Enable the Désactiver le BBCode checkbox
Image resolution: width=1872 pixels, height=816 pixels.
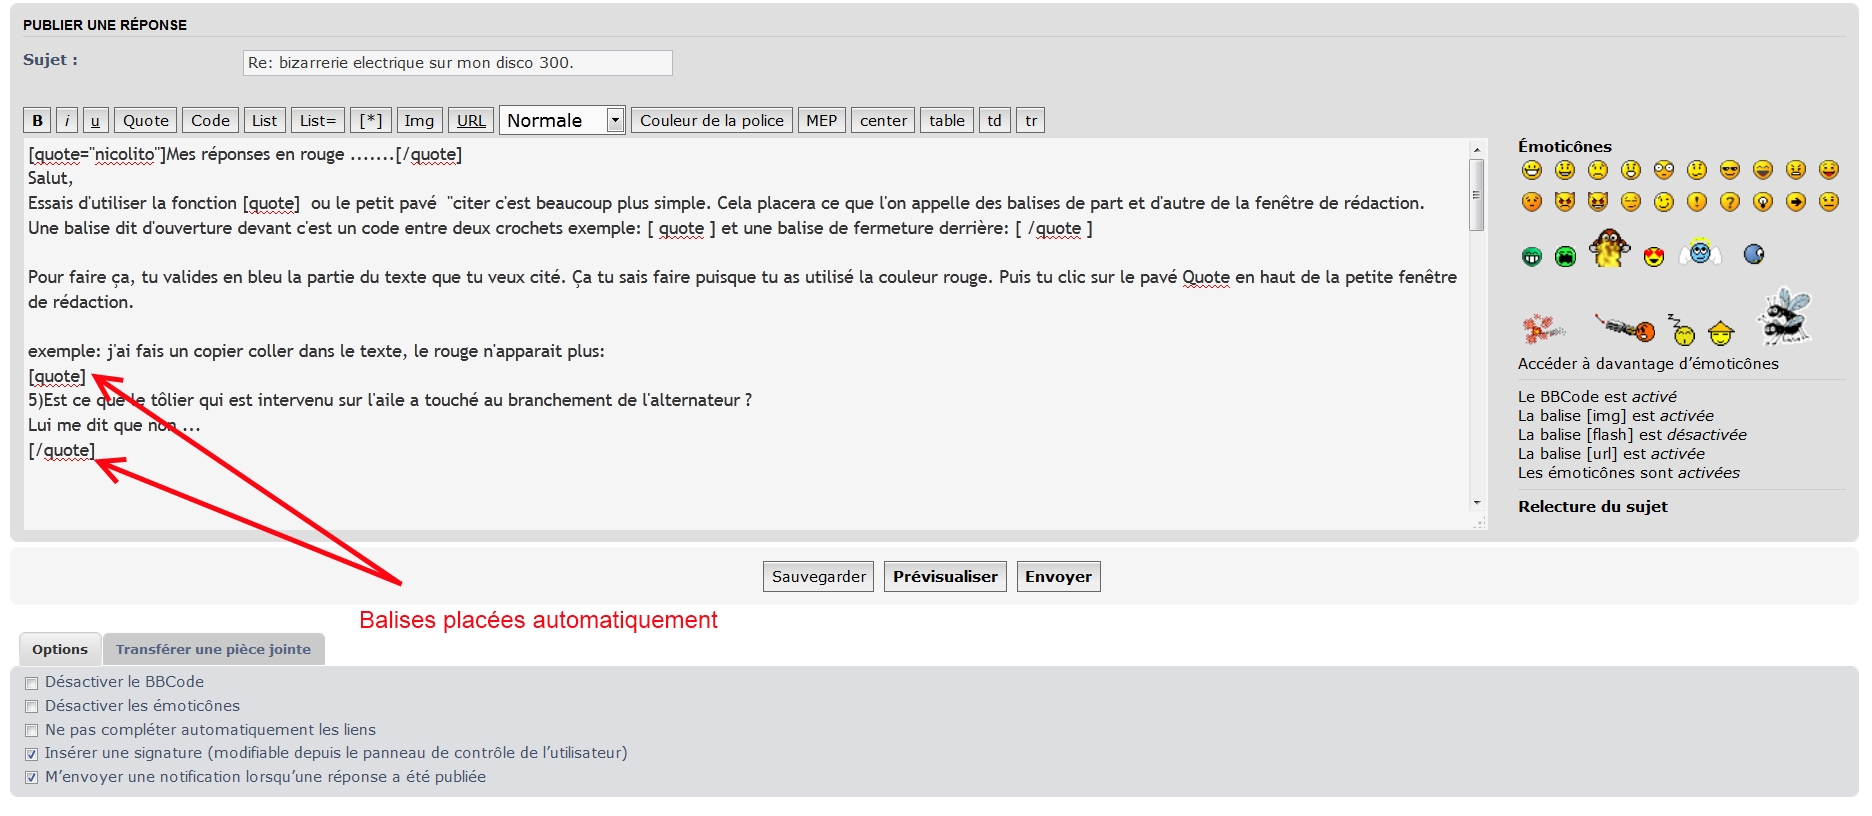pyautogui.click(x=32, y=683)
